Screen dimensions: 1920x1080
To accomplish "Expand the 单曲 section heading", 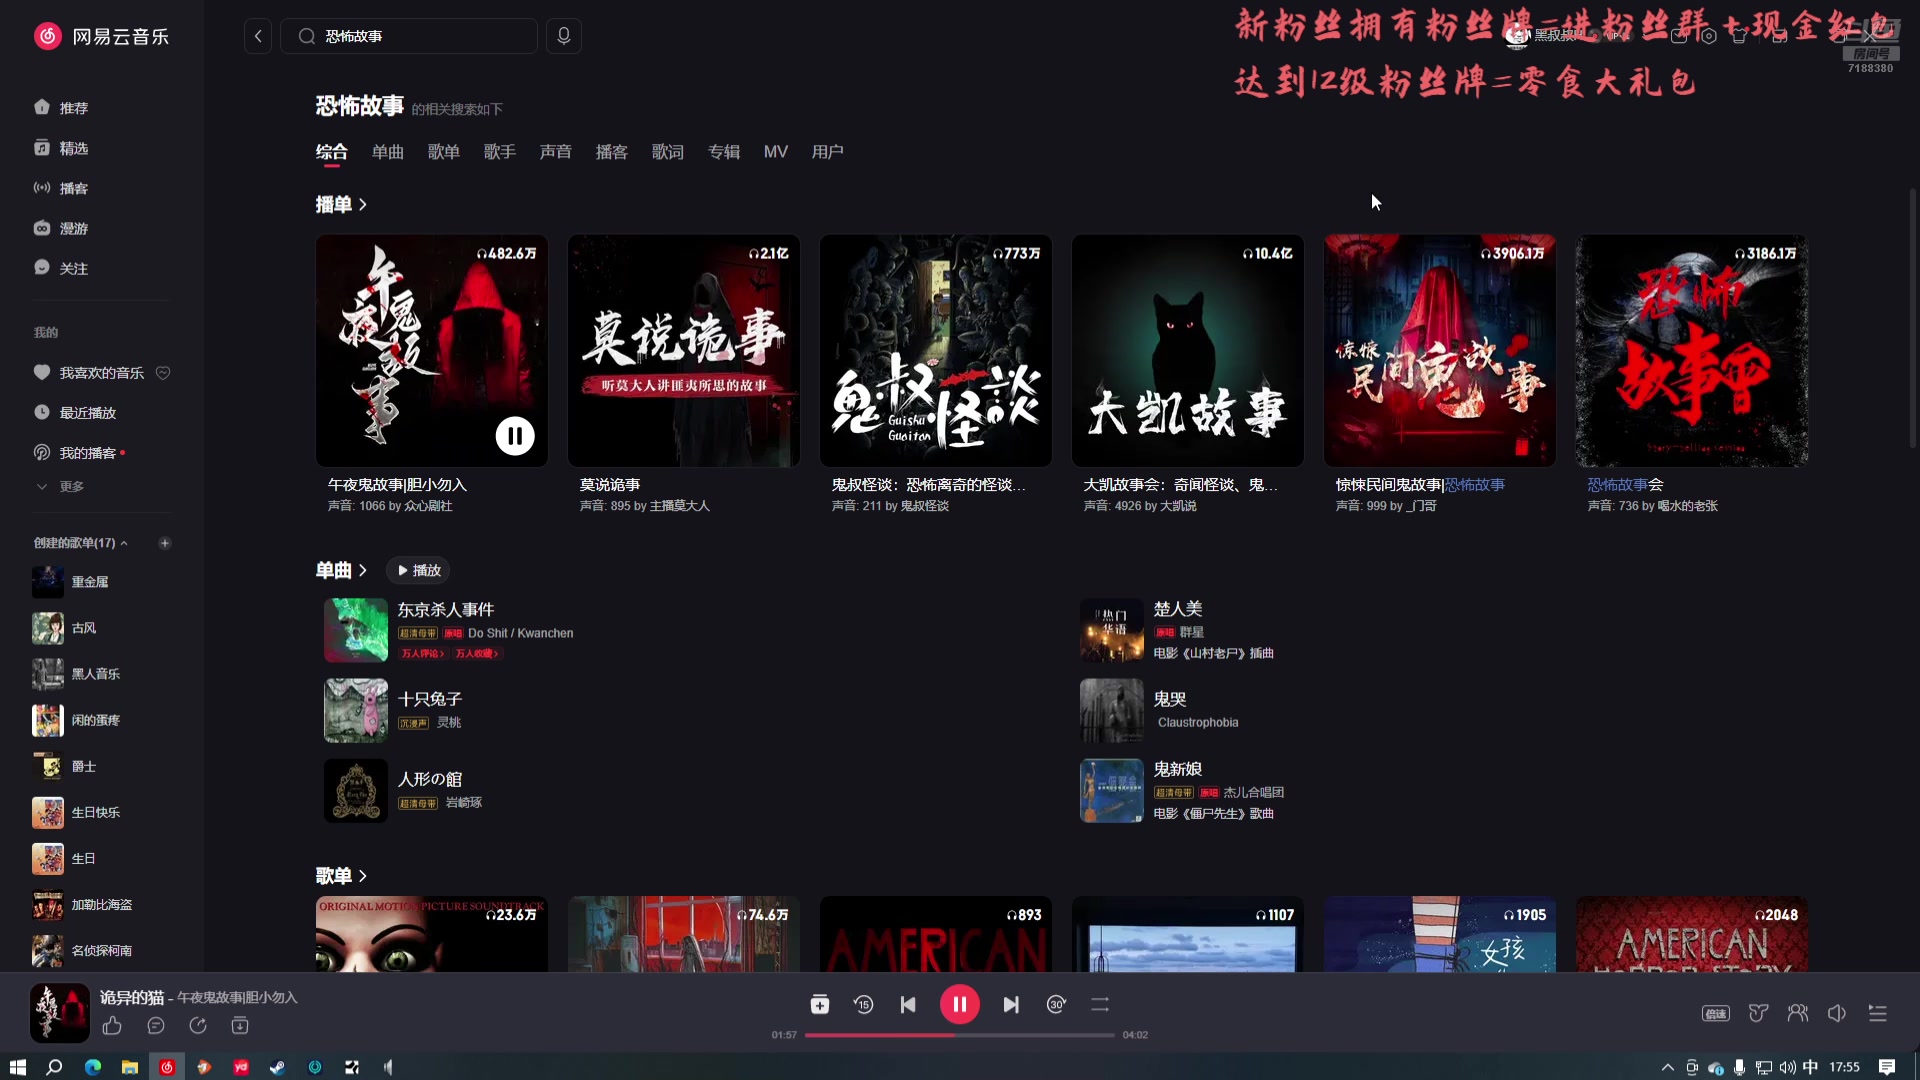I will point(341,570).
